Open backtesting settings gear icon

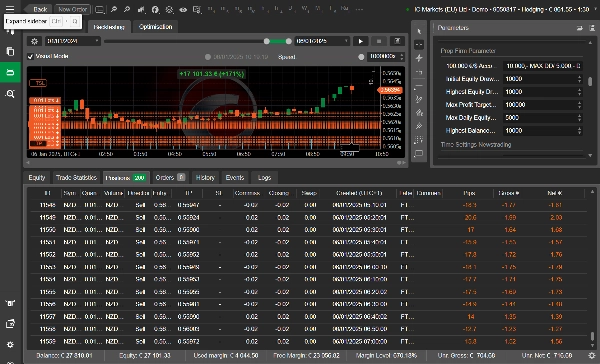[34, 41]
